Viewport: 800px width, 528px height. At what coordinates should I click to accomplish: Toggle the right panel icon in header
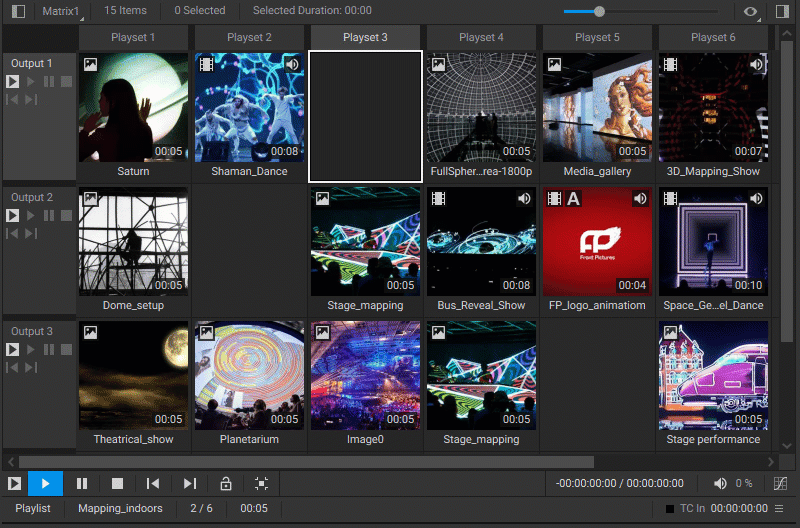click(x=782, y=11)
